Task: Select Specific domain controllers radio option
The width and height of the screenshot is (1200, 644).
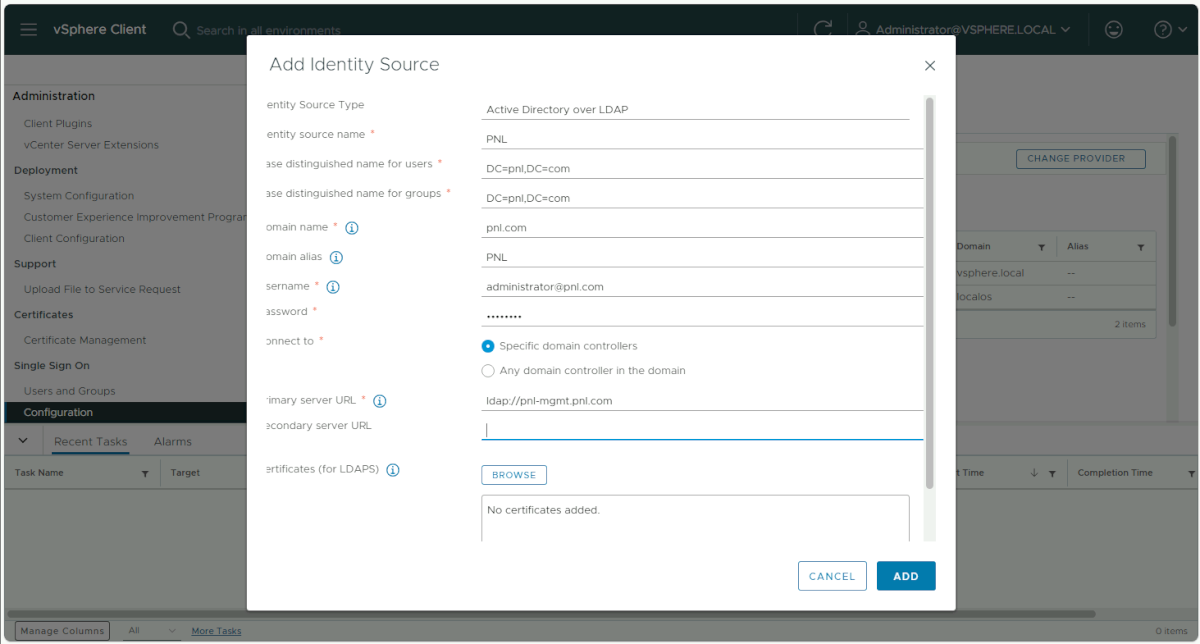Action: [488, 346]
